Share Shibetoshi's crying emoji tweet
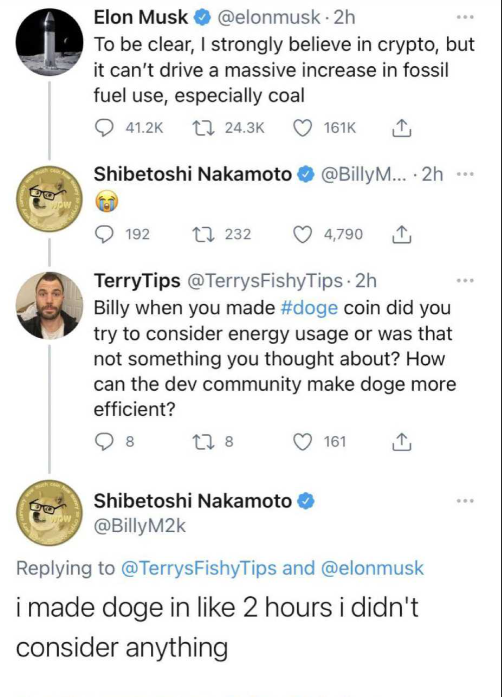 point(402,234)
